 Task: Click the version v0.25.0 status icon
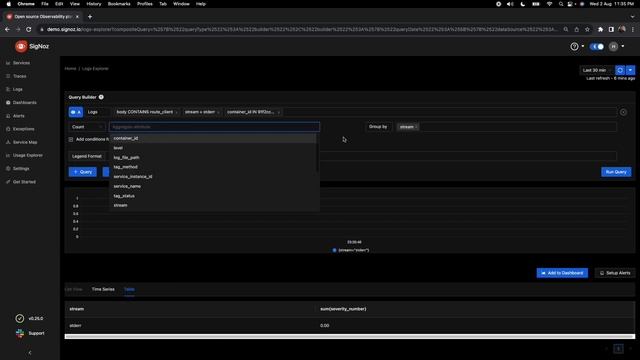tap(20, 318)
